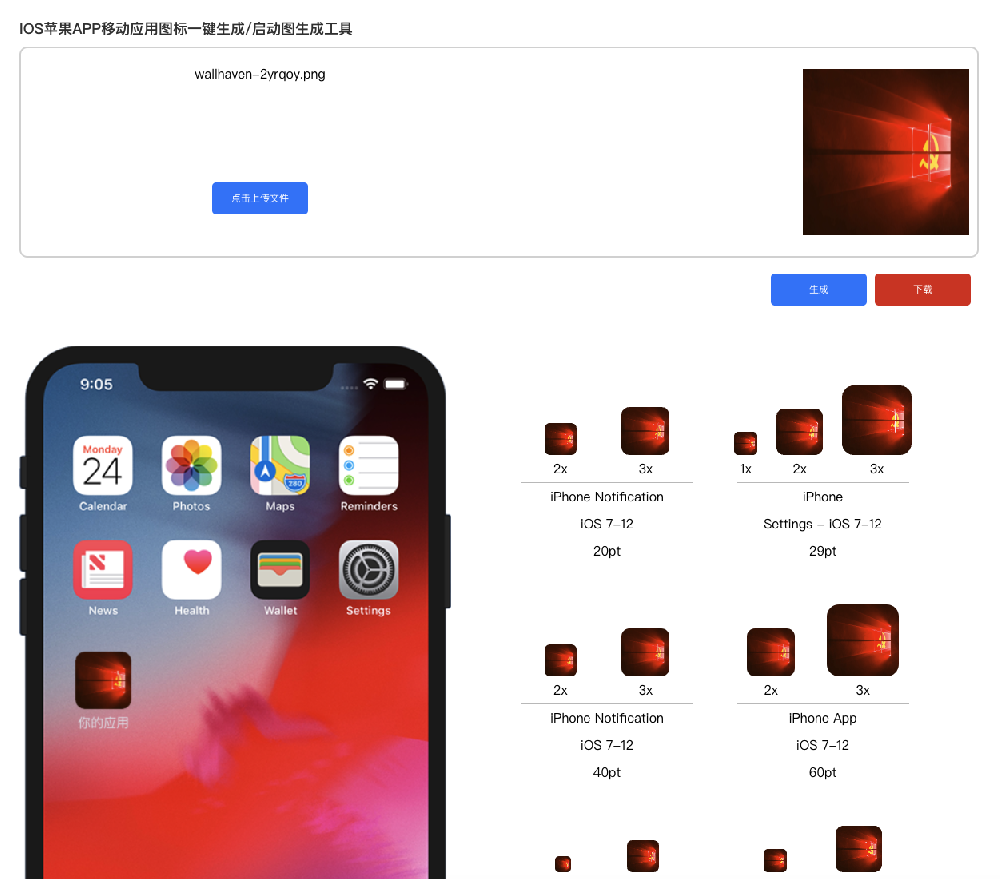The height and width of the screenshot is (879, 1000).
Task: Tap the Photos app icon on phone
Action: (191, 466)
